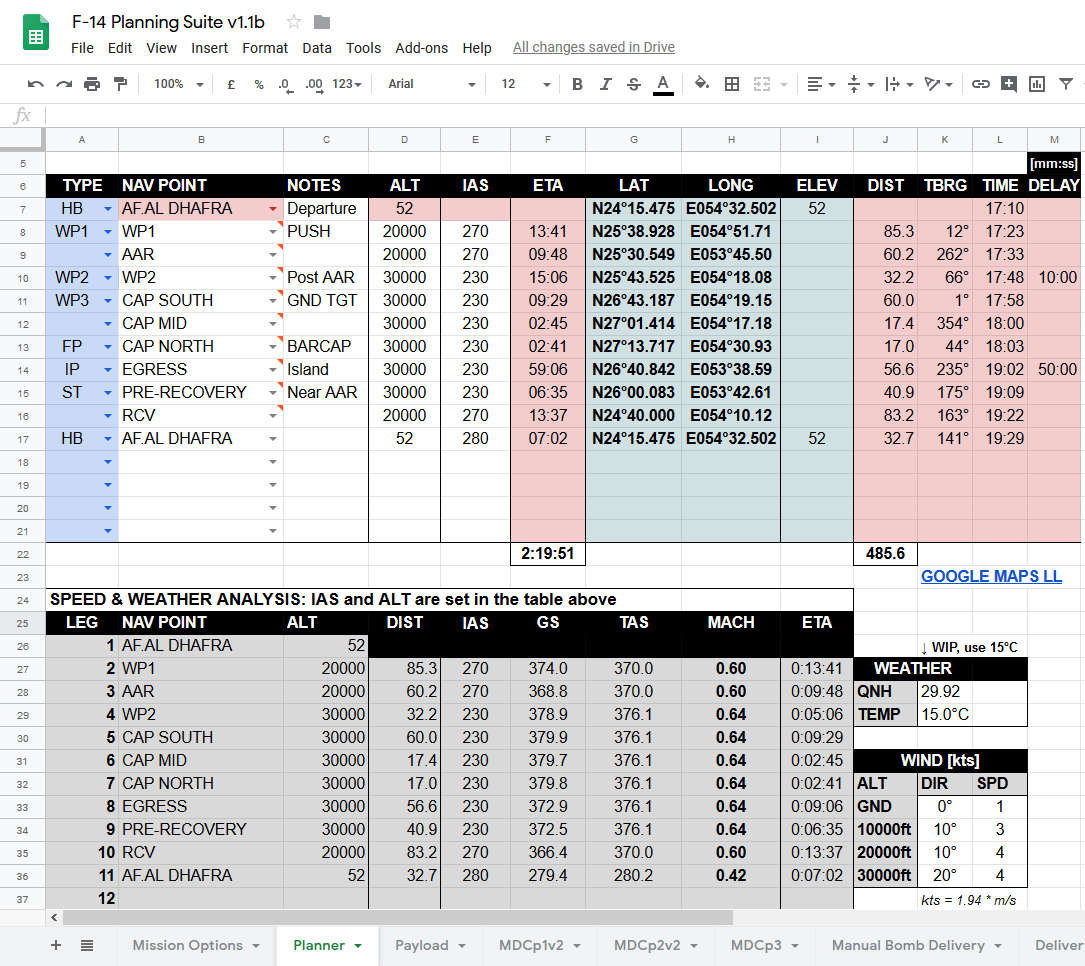Screen dimensions: 1085x966
Task: Apply Strikethrough formatting
Action: point(633,84)
